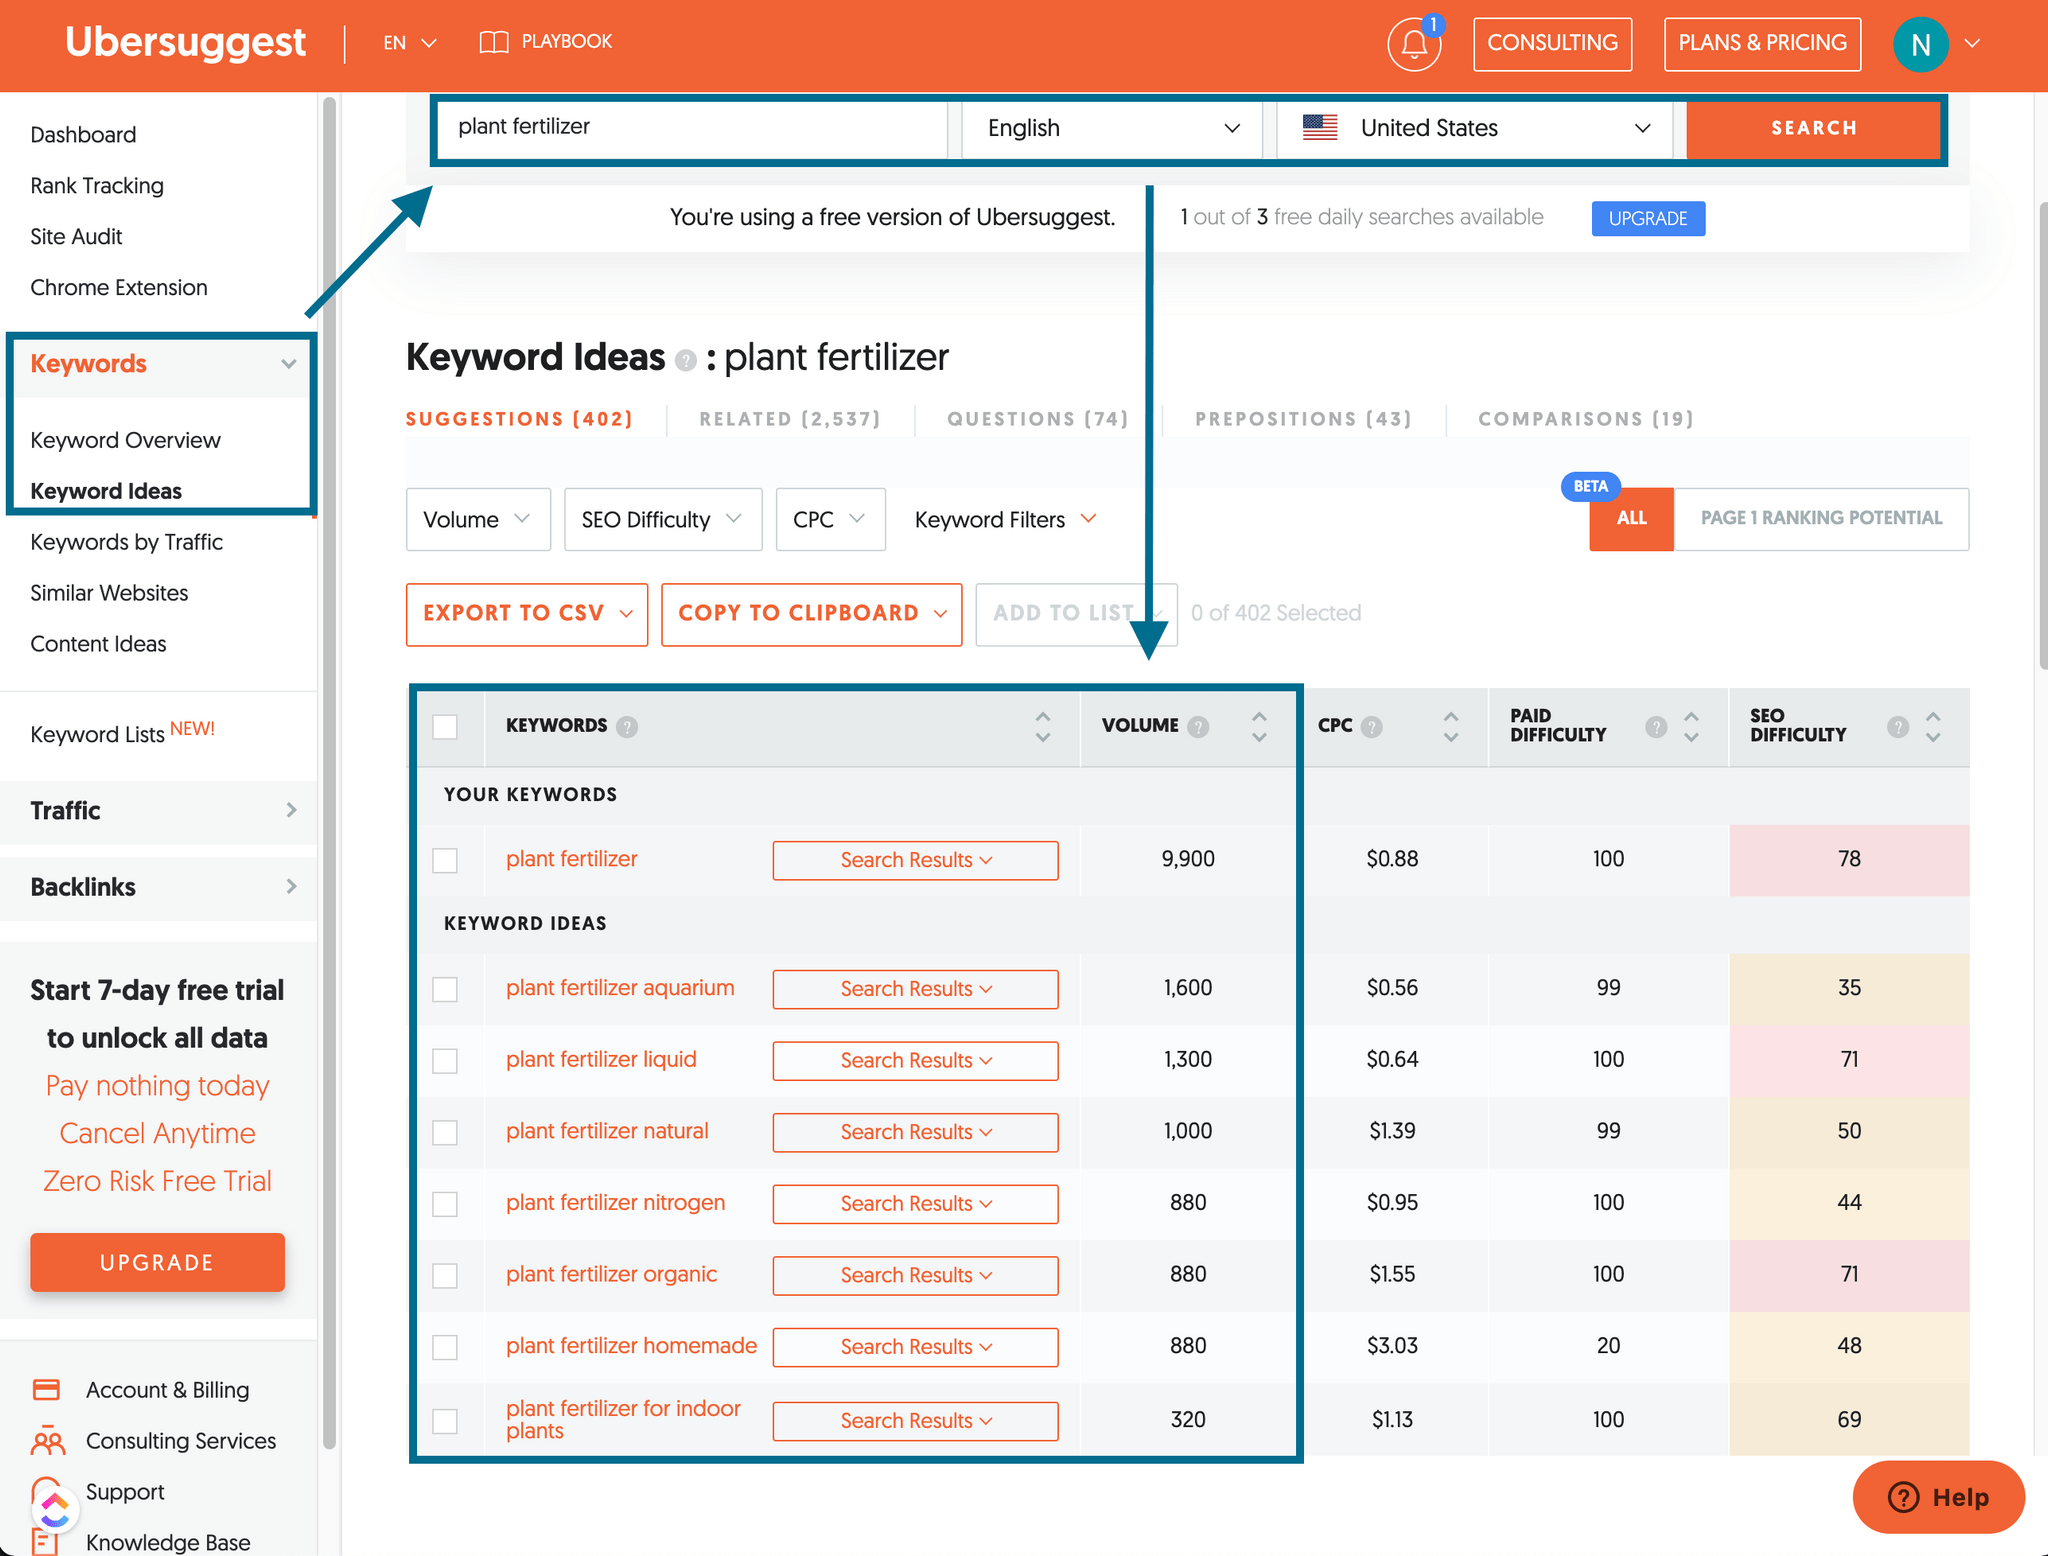Check the plant fertilizer homemade checkbox

(449, 1347)
